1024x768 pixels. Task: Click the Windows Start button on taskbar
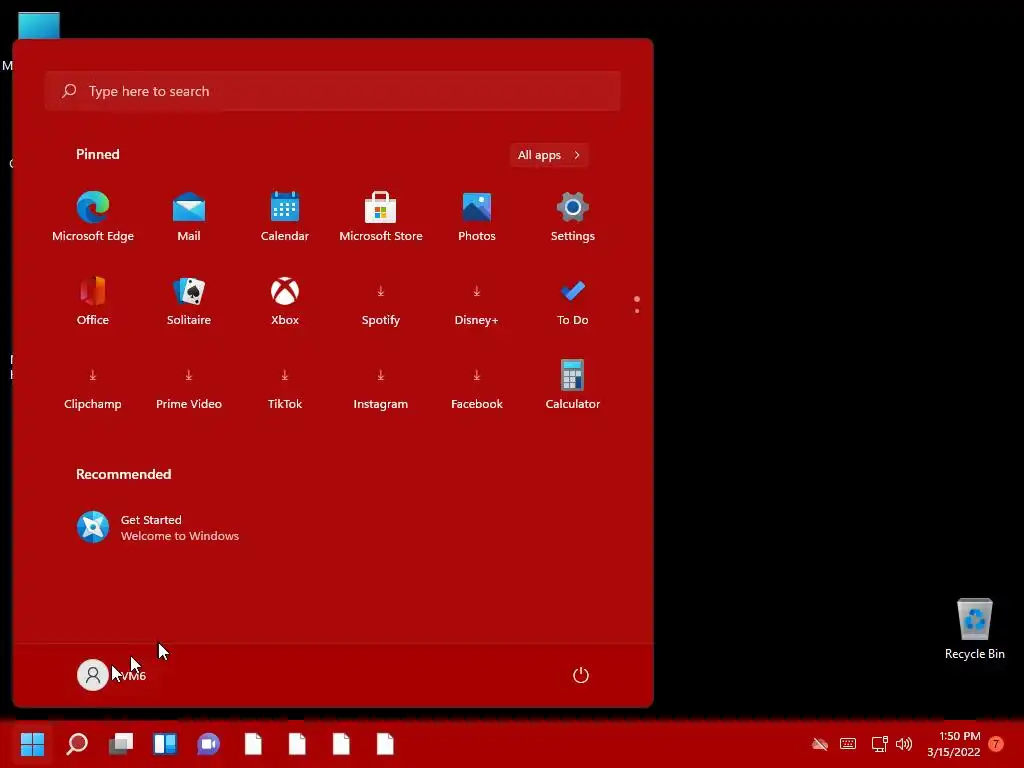[32, 744]
